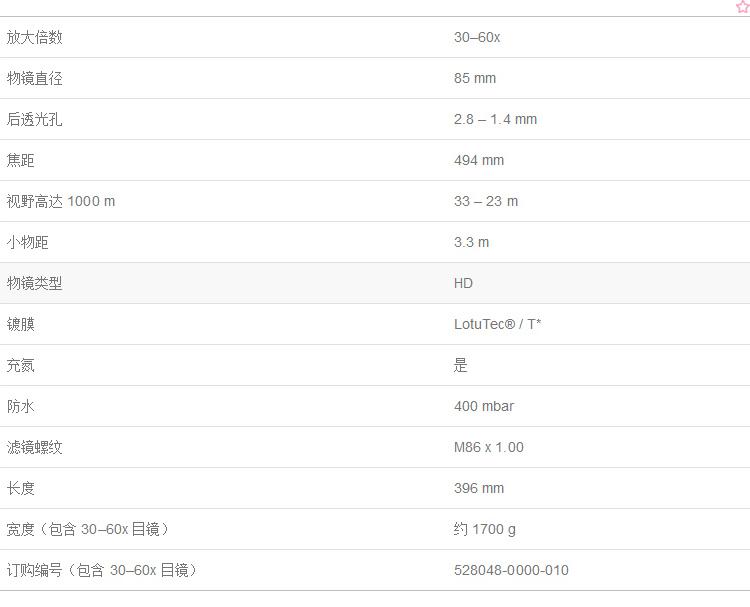
Task: Click the 400 mbar waterproof value
Action: [484, 407]
